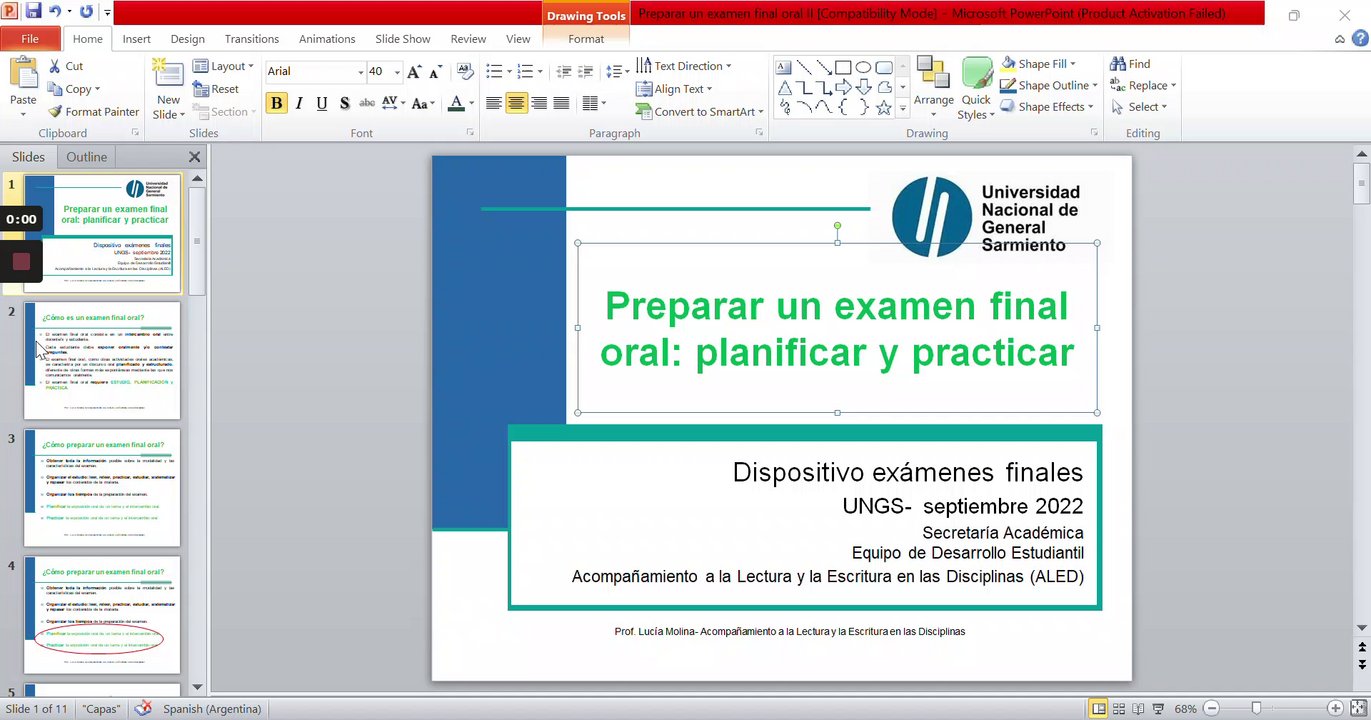
Task: Zoom in using the plus button
Action: (1335, 708)
